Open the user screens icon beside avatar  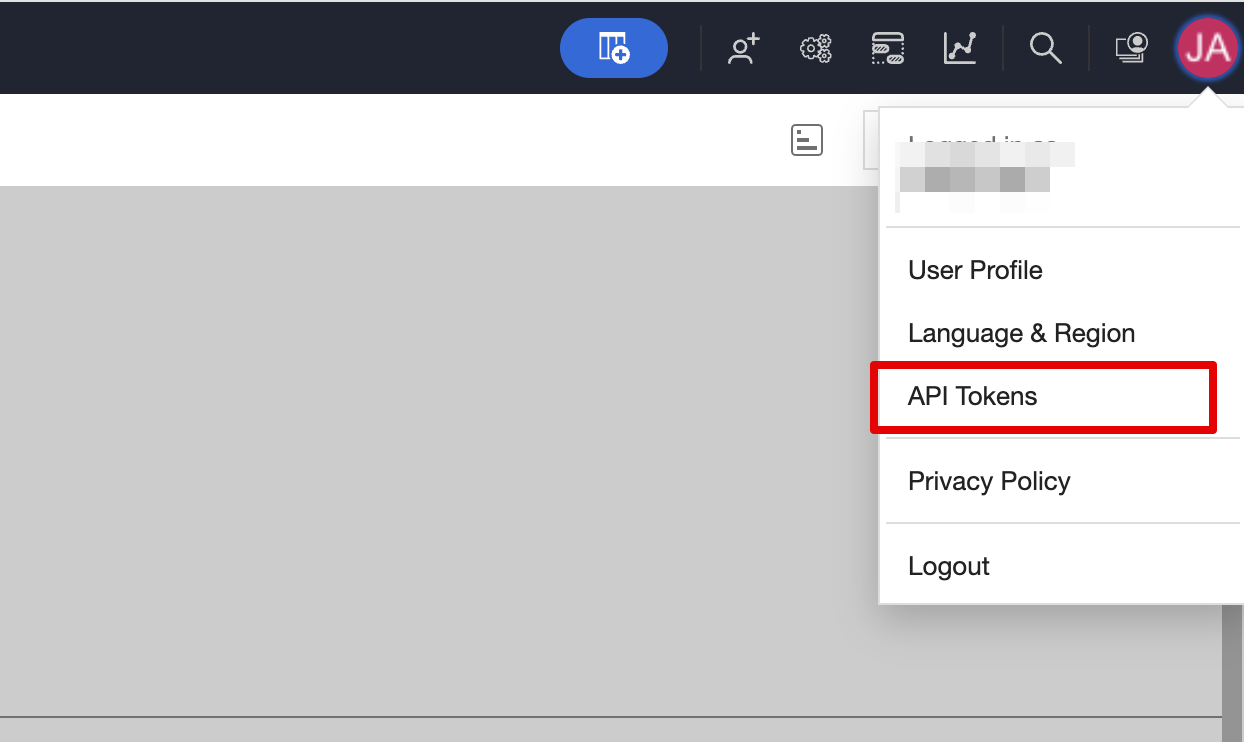(1132, 48)
